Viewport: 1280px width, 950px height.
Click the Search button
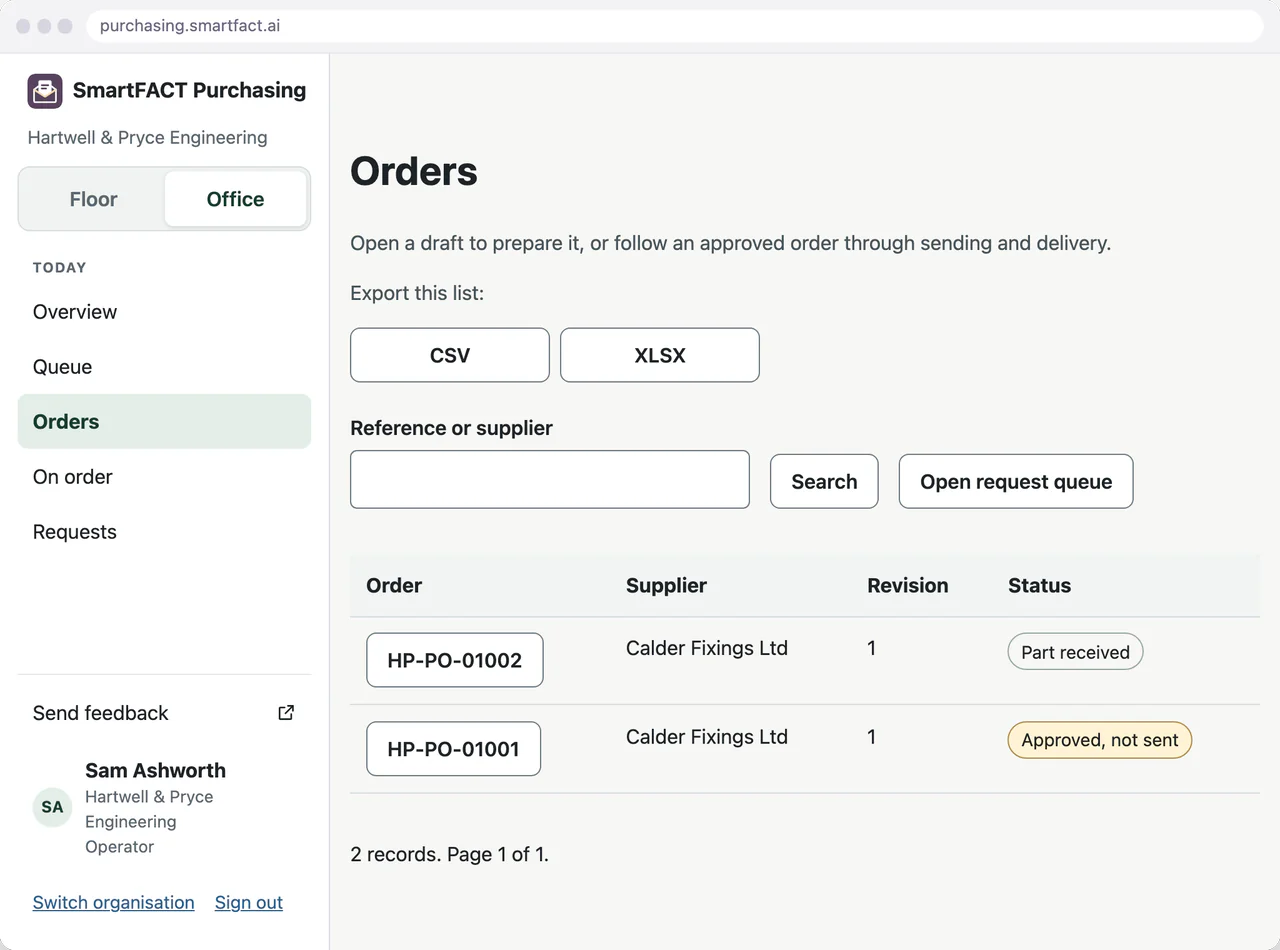(x=824, y=482)
